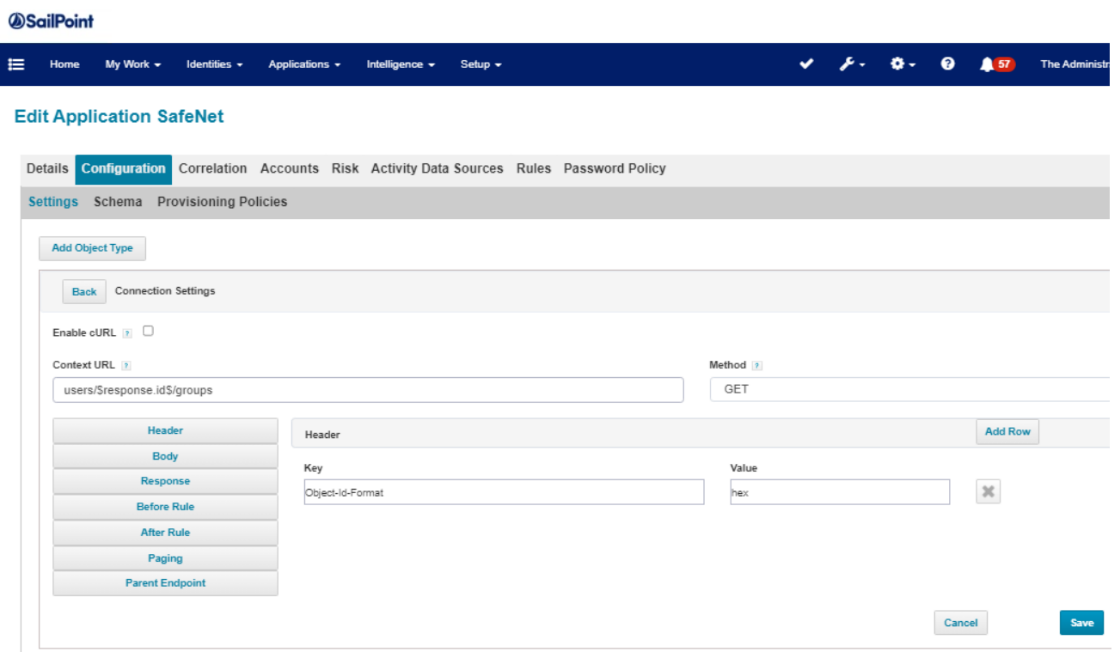Viewport: 1114px width, 652px height.
Task: Open the wrench debug tools menu
Action: coord(851,64)
